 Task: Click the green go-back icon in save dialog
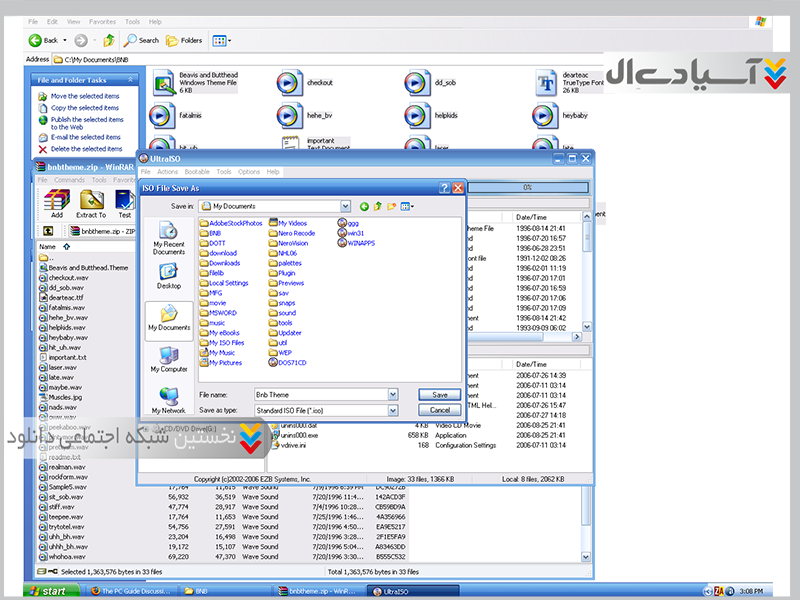(x=364, y=206)
